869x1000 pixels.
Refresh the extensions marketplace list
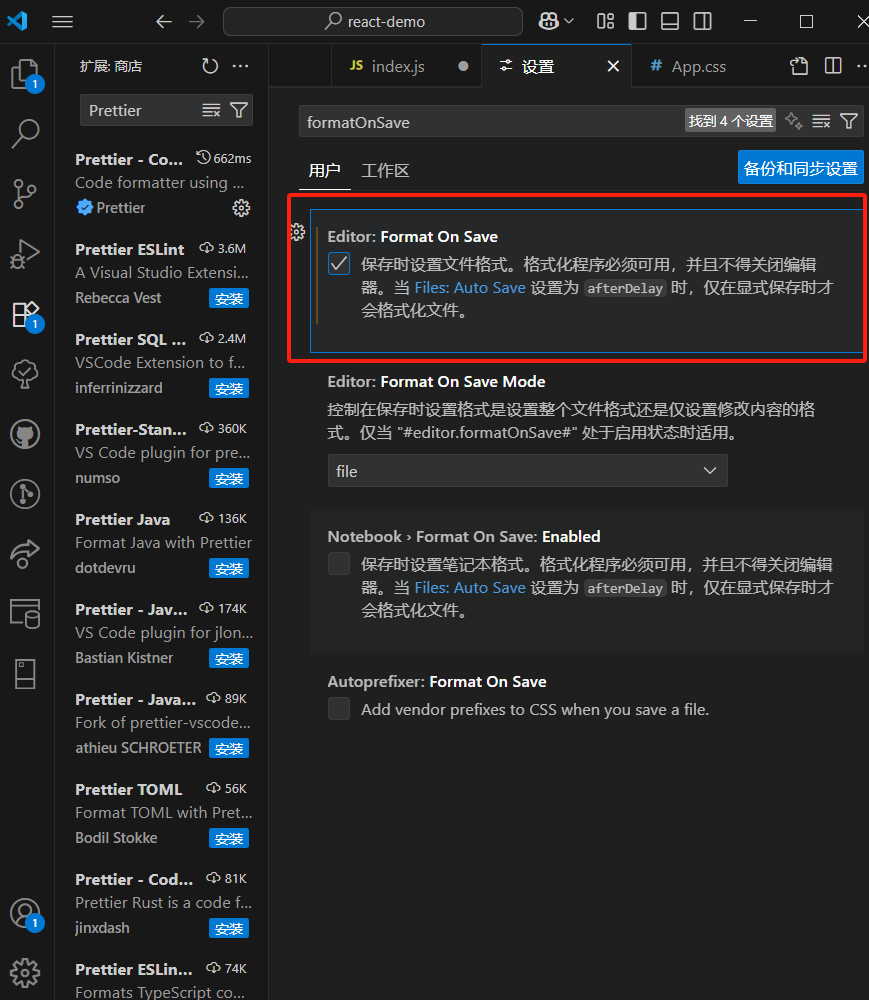point(209,66)
